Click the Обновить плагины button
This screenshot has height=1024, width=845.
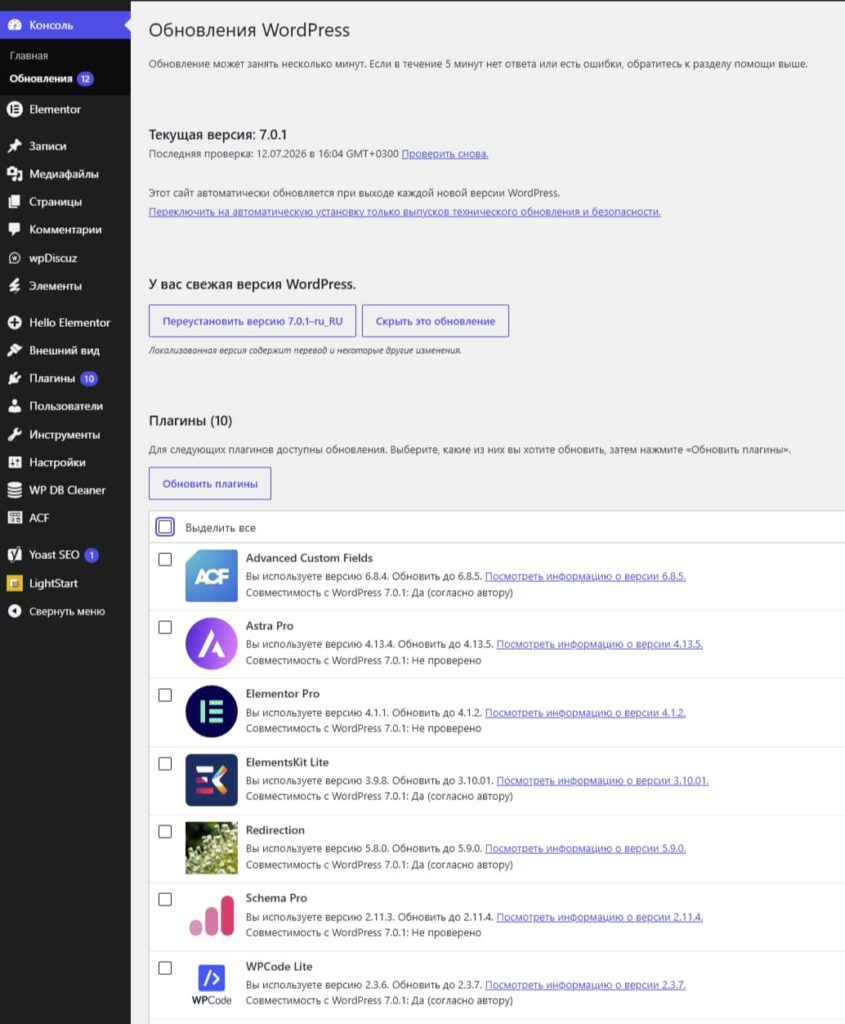click(x=210, y=483)
